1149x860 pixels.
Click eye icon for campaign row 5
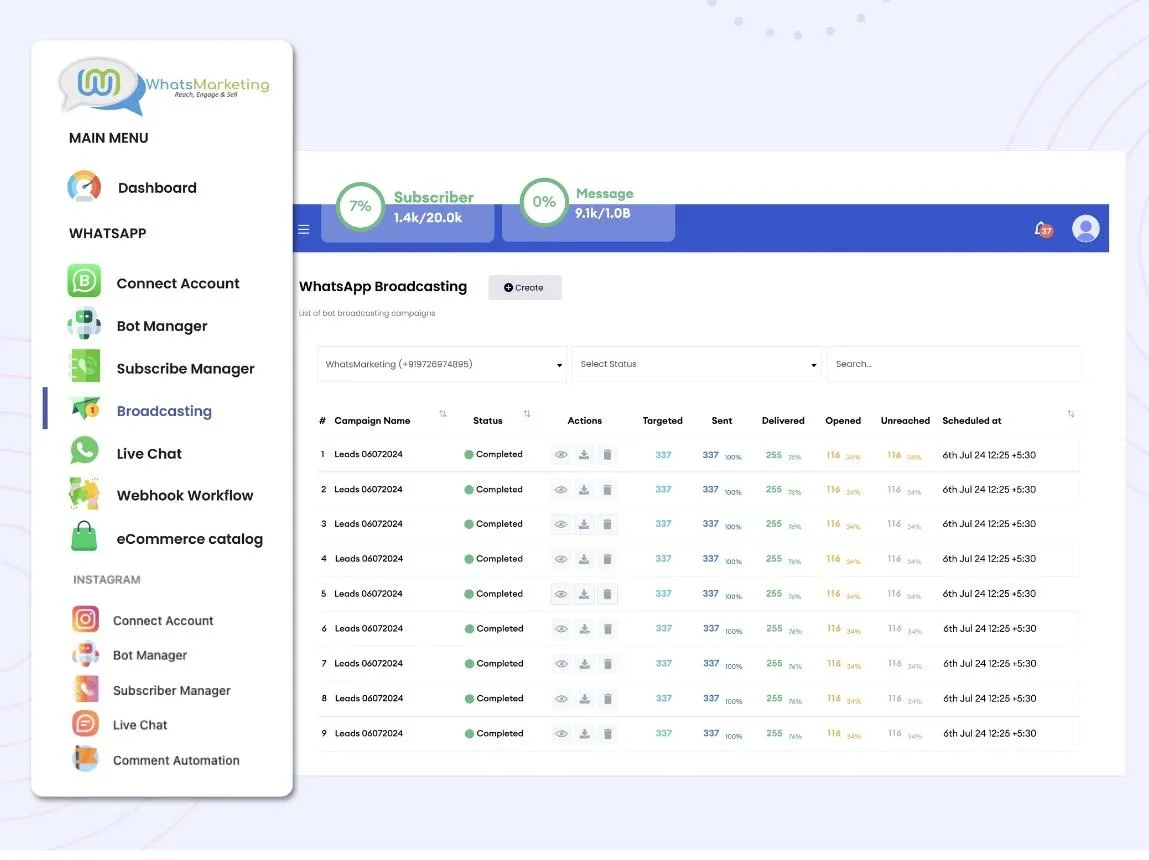pyautogui.click(x=561, y=594)
